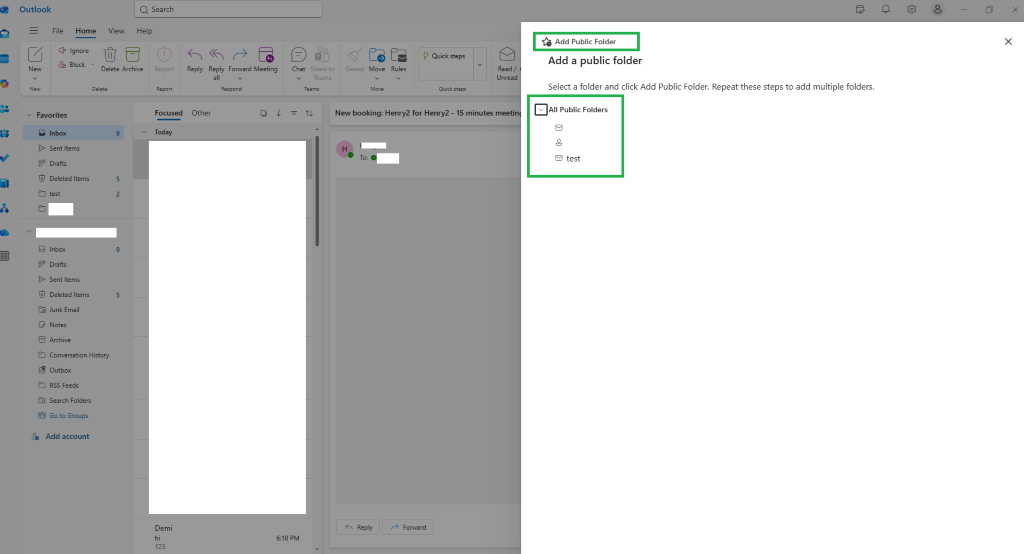Image resolution: width=1024 pixels, height=554 pixels.
Task: Click the Delete trash icon
Action: click(110, 54)
